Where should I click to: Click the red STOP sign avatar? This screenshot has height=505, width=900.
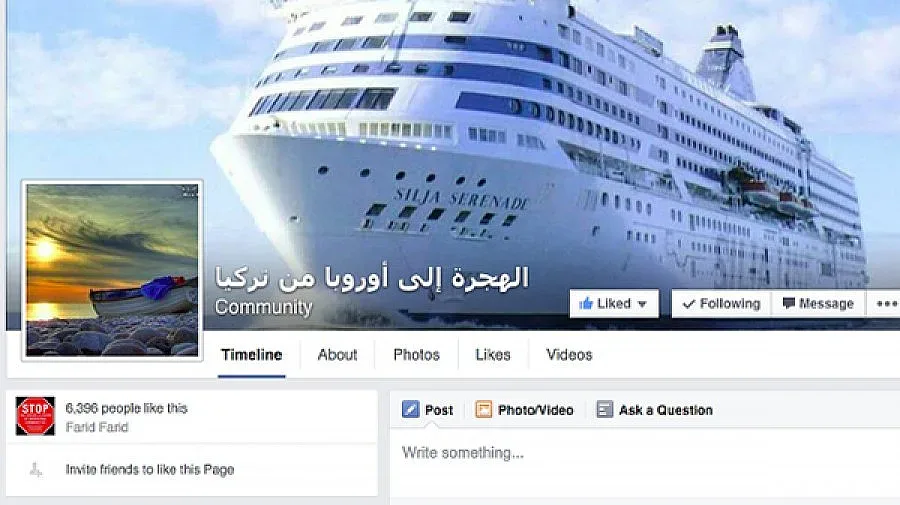[x=35, y=416]
